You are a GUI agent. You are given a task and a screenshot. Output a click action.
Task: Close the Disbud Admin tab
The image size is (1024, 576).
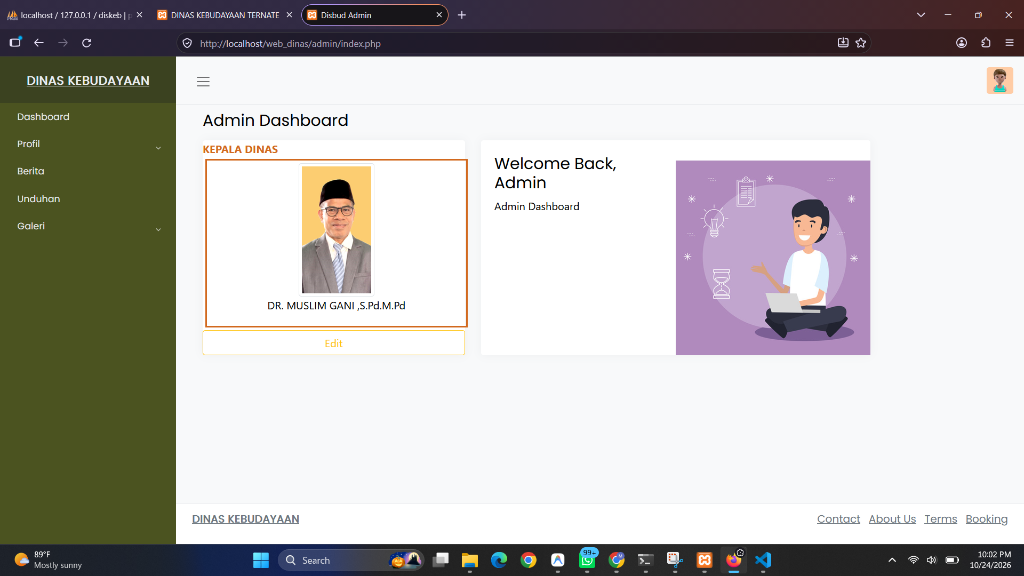439,15
